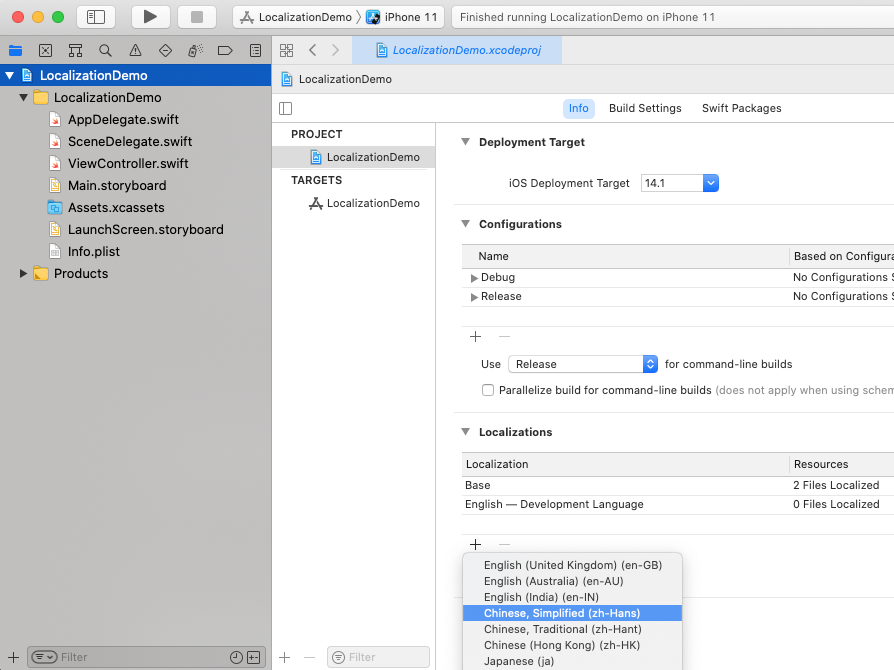Collapse the Localizations section
The width and height of the screenshot is (894, 670).
(465, 432)
